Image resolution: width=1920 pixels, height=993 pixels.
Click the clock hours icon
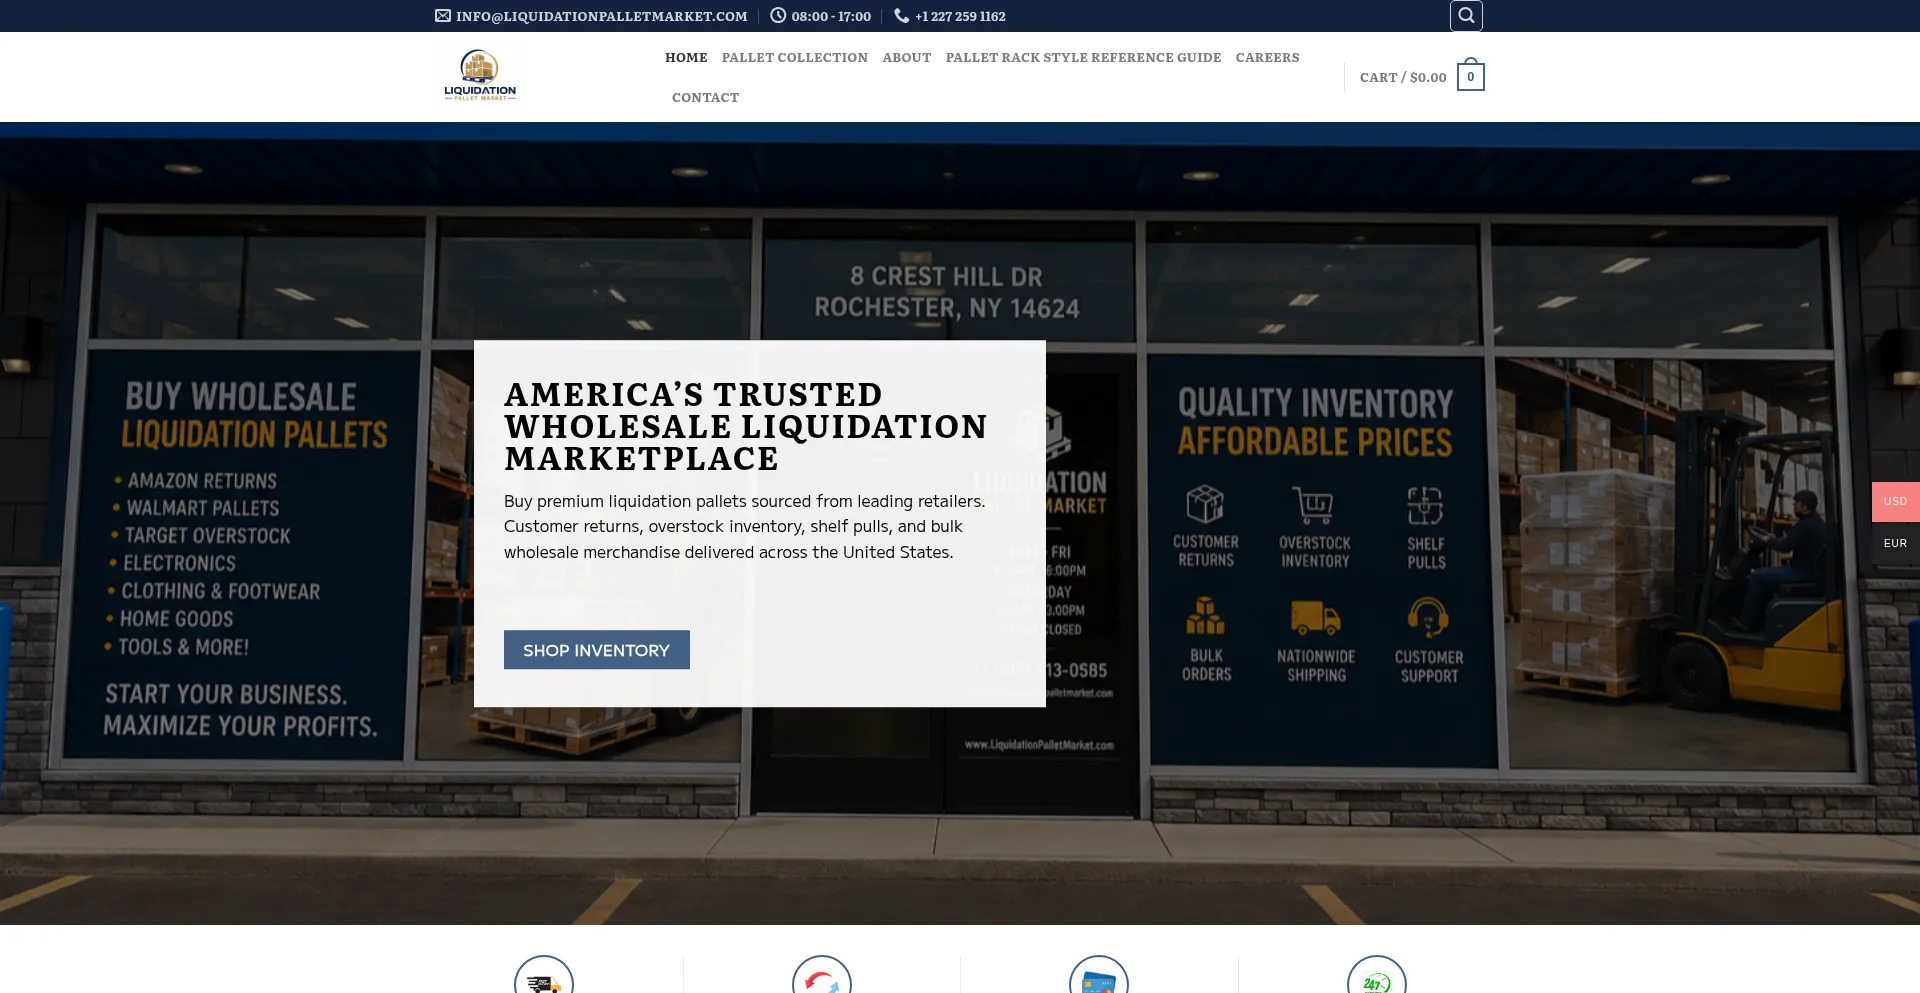coord(778,16)
